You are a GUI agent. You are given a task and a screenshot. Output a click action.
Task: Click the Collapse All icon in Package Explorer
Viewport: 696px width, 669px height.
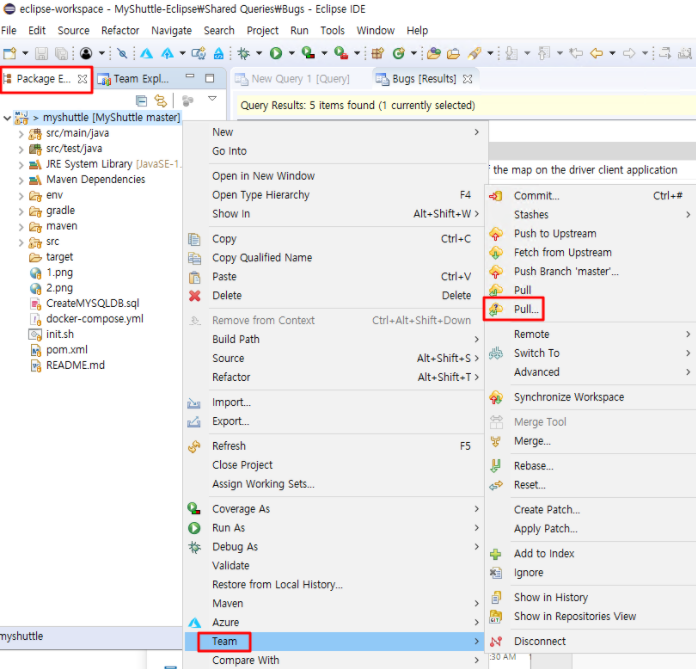coord(142,101)
